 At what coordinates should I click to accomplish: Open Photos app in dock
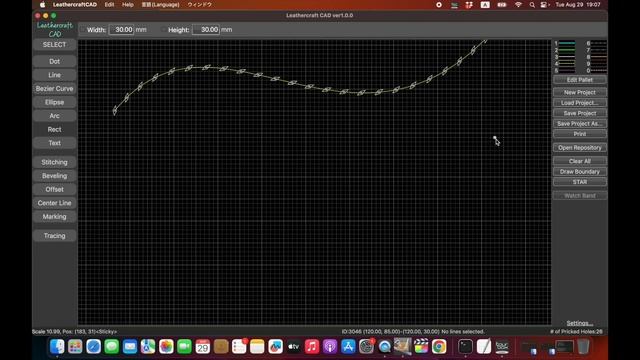166,347
